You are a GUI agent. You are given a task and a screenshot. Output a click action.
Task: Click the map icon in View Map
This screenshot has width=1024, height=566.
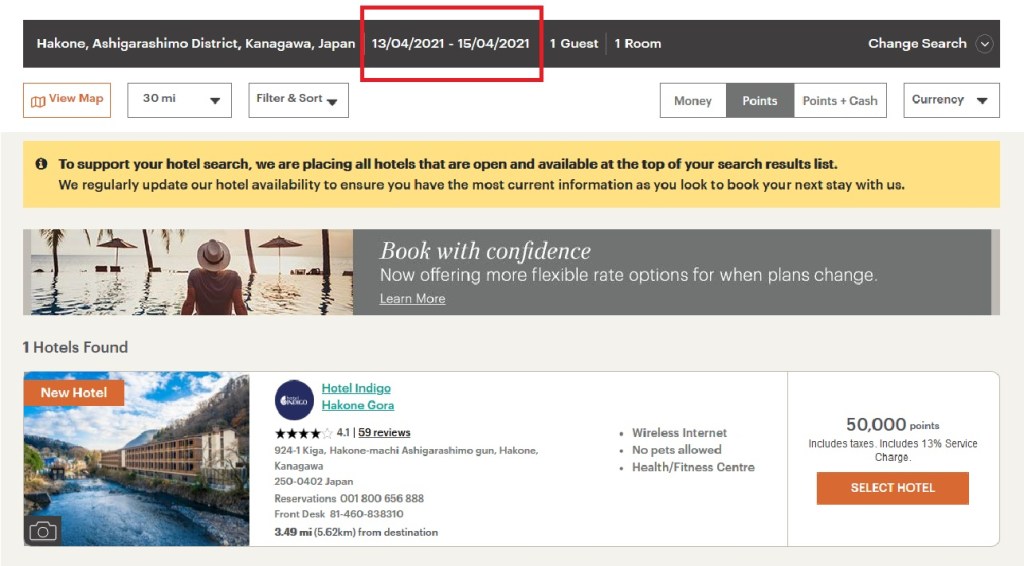pos(38,100)
